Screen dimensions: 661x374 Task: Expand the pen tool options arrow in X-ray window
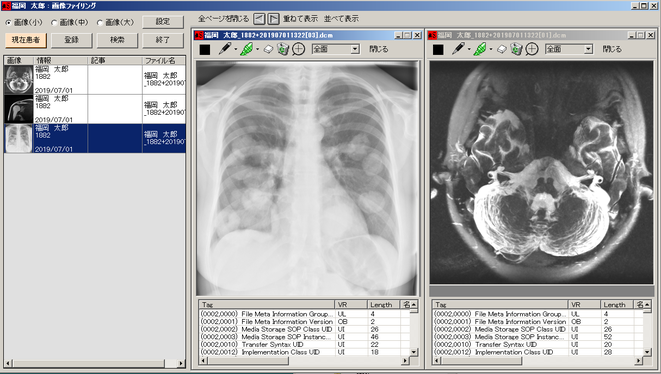pyautogui.click(x=235, y=49)
